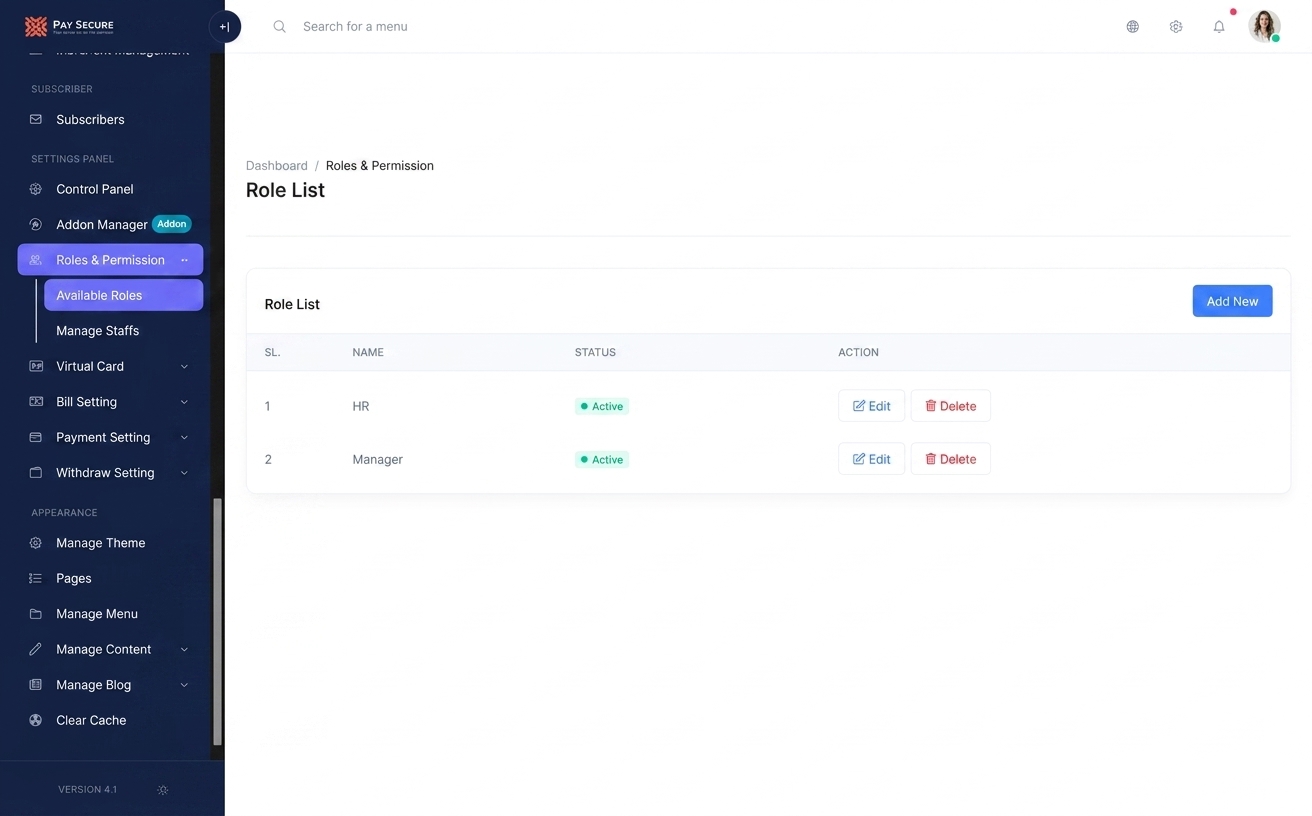Delete the Manager role

coord(950,459)
